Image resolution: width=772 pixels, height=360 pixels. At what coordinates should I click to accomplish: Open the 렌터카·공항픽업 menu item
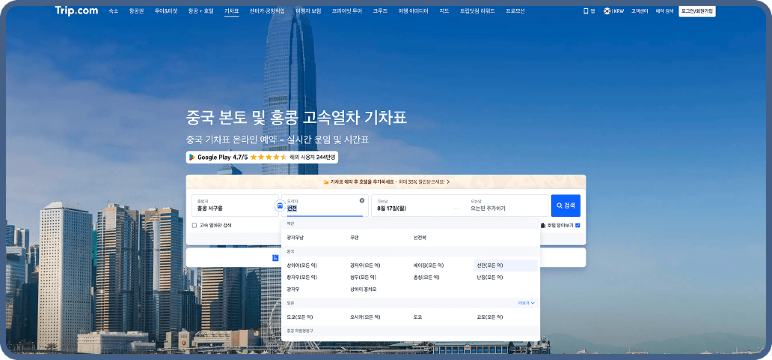pyautogui.click(x=267, y=11)
